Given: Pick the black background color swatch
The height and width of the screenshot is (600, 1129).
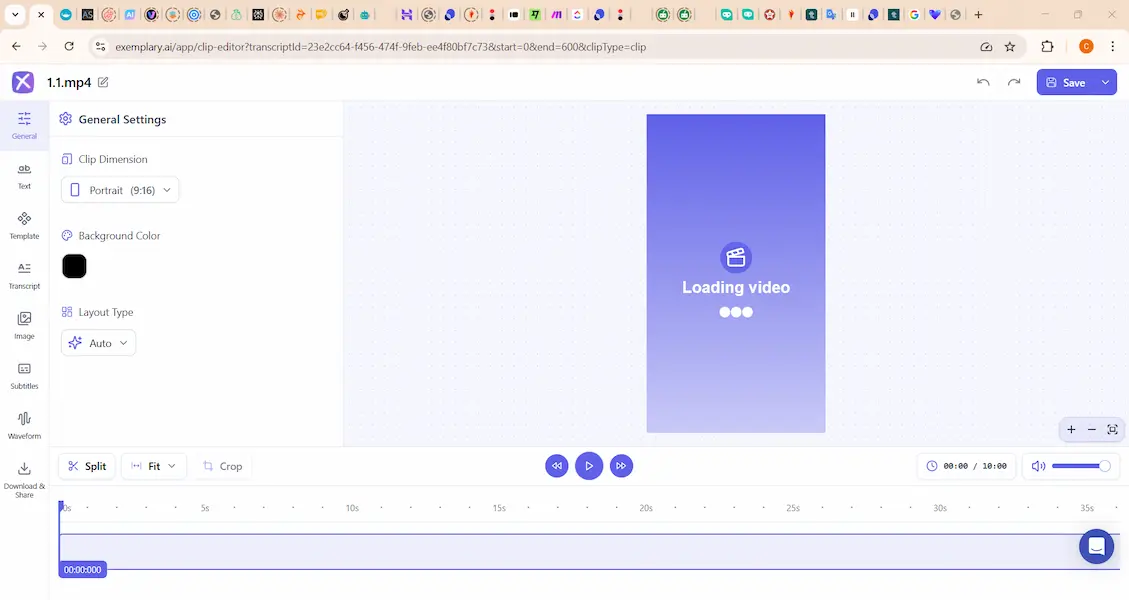Looking at the screenshot, I should (x=74, y=266).
